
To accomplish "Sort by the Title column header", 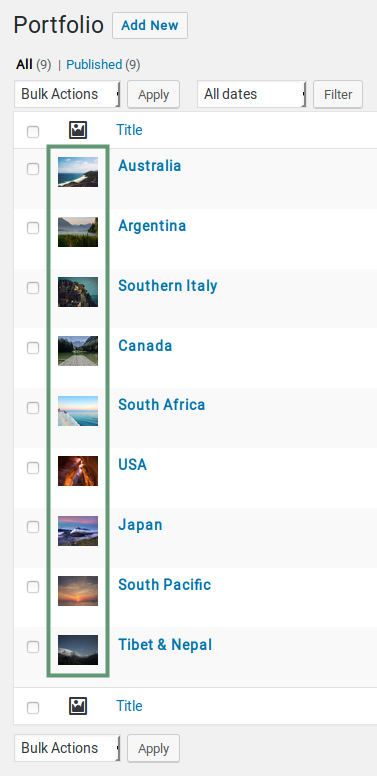I will pos(129,130).
